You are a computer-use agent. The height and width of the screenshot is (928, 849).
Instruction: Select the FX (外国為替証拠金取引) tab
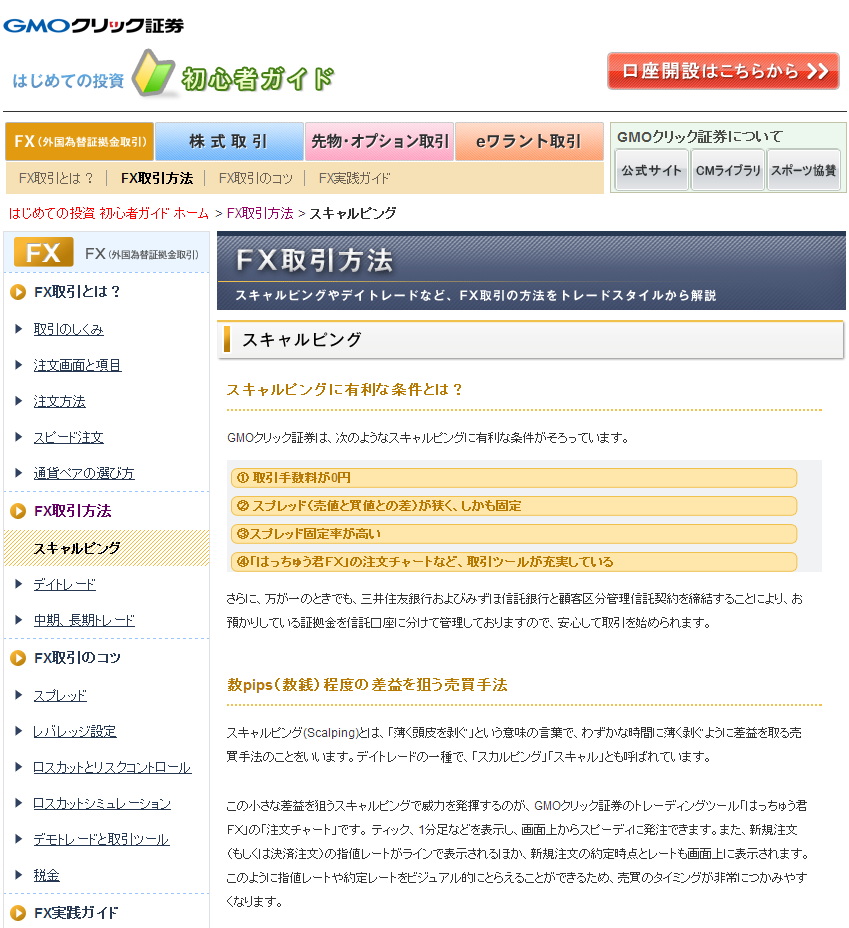[x=80, y=141]
